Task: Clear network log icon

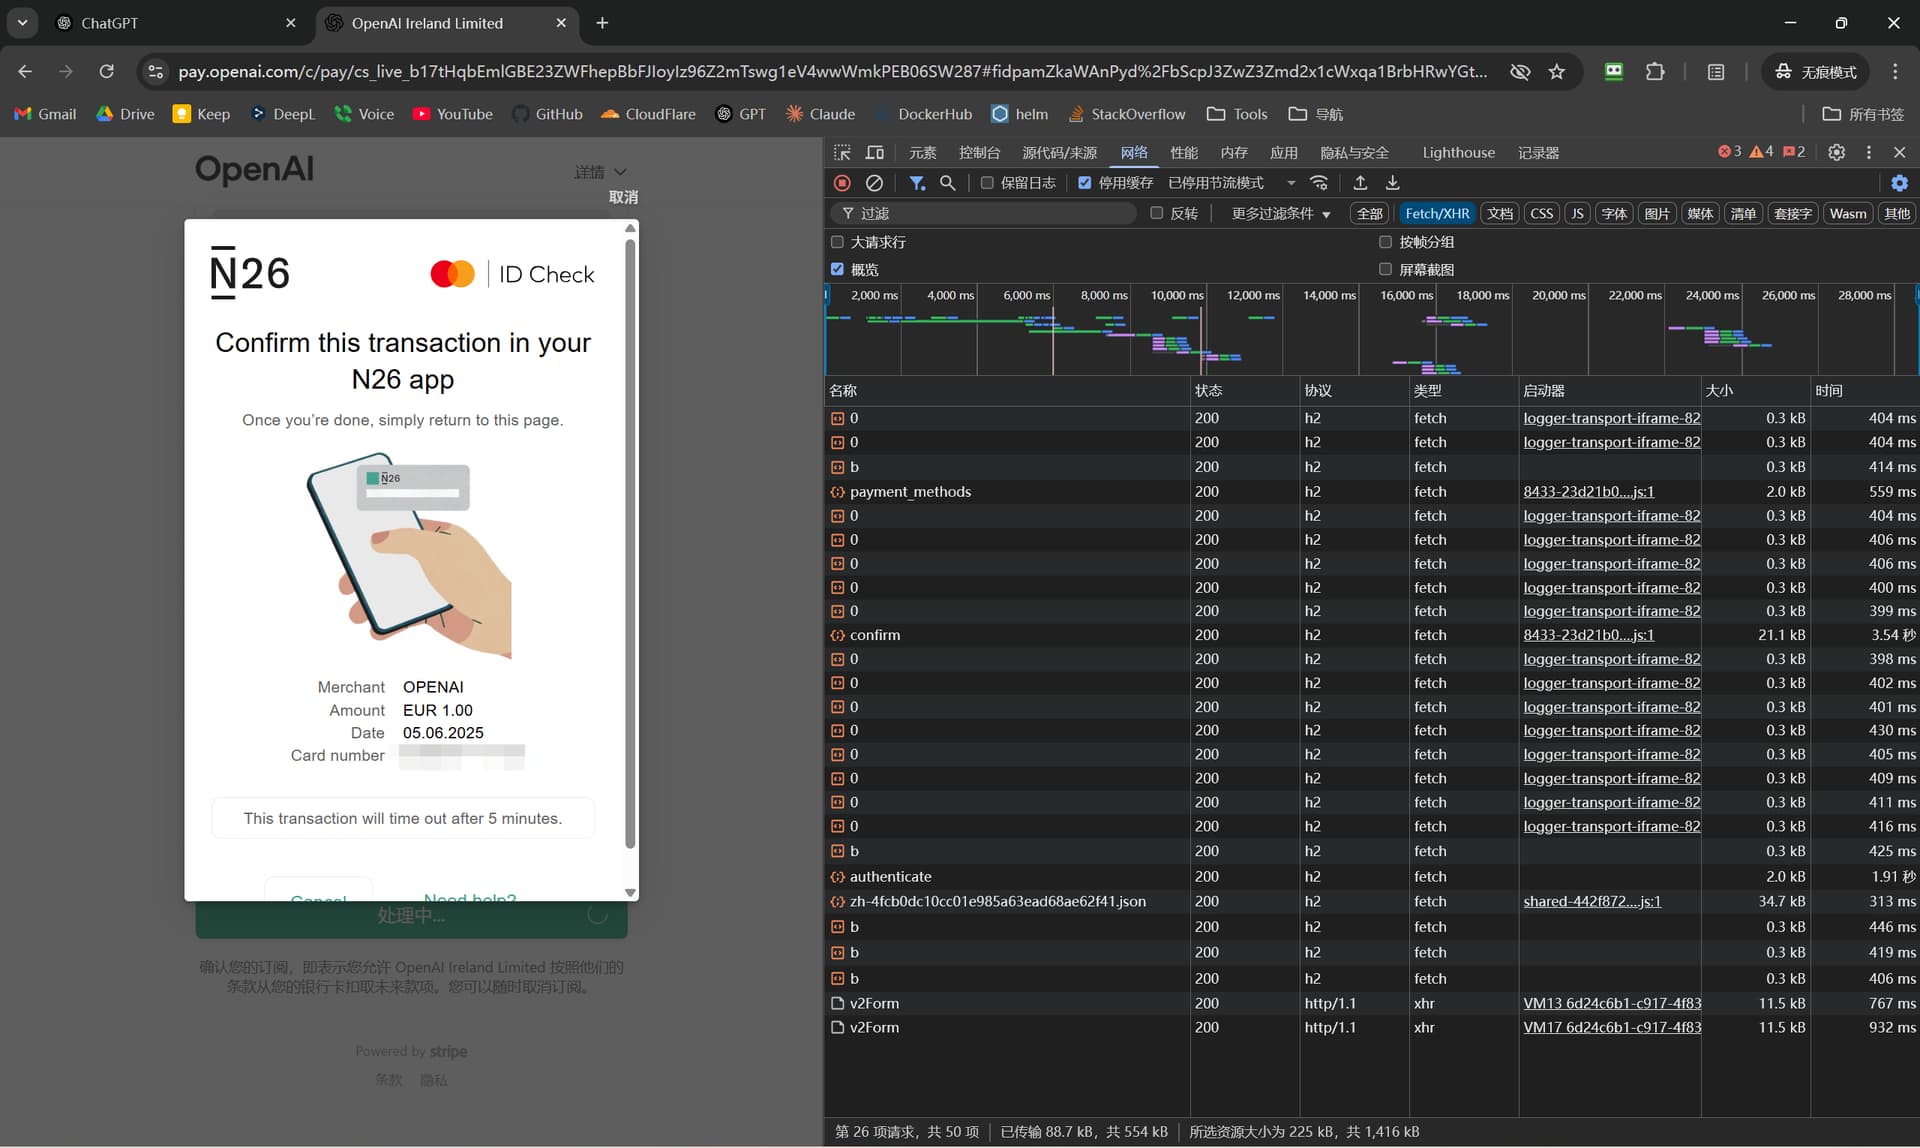Action: pos(874,183)
